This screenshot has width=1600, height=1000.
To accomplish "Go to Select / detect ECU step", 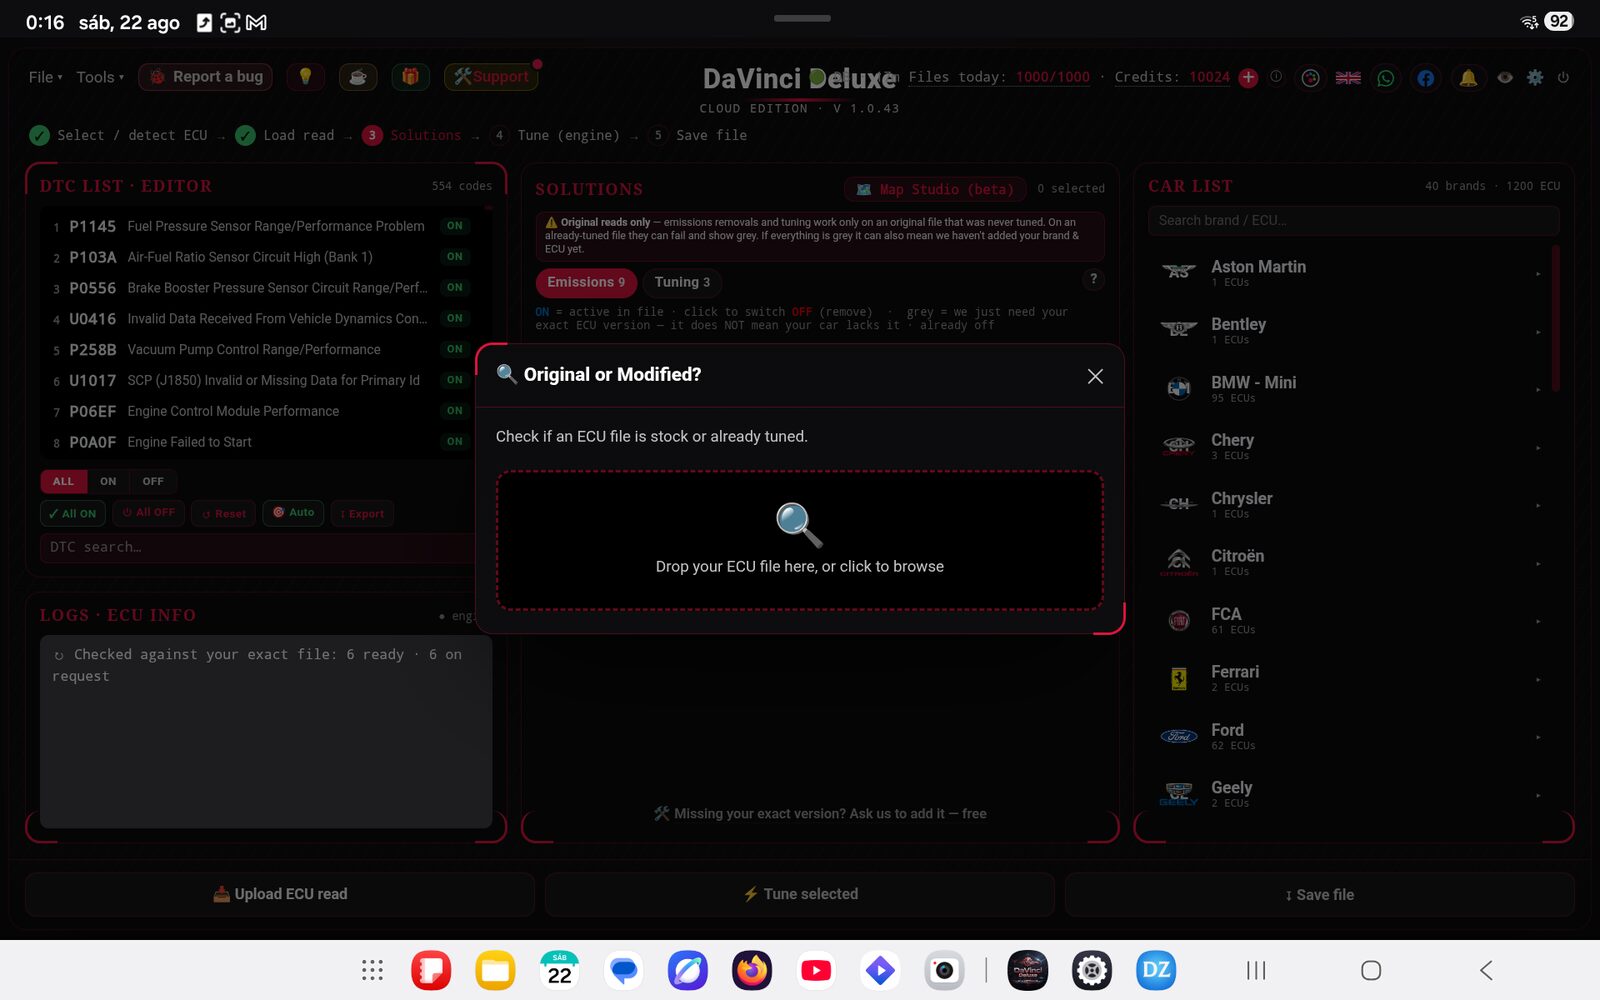I will click(x=119, y=135).
